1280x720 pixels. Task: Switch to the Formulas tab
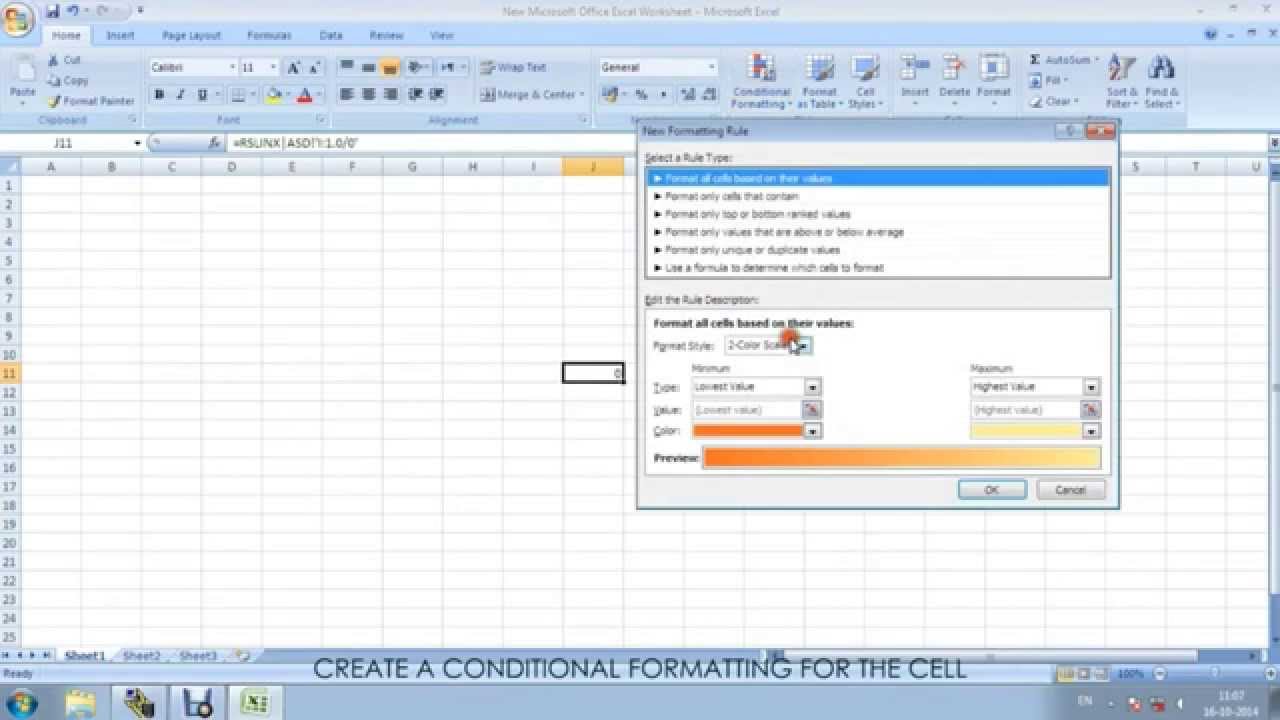pos(269,35)
